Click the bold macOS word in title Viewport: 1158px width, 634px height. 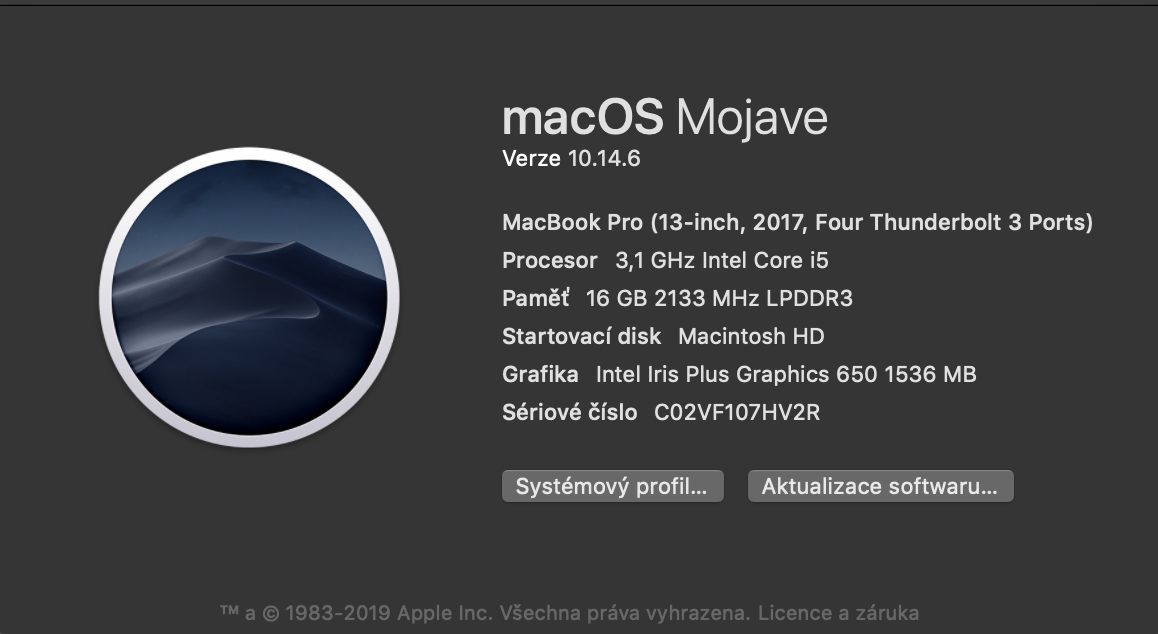pos(582,118)
